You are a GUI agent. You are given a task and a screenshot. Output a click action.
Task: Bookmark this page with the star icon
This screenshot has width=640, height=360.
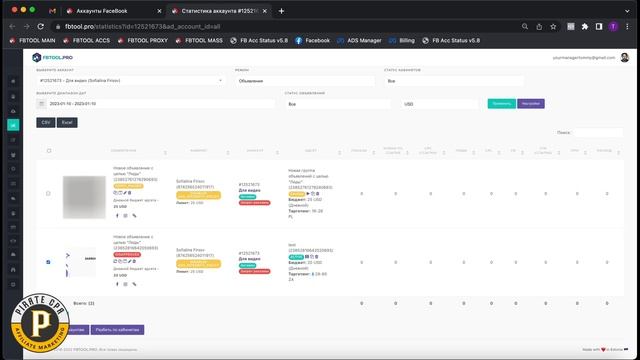(553, 27)
